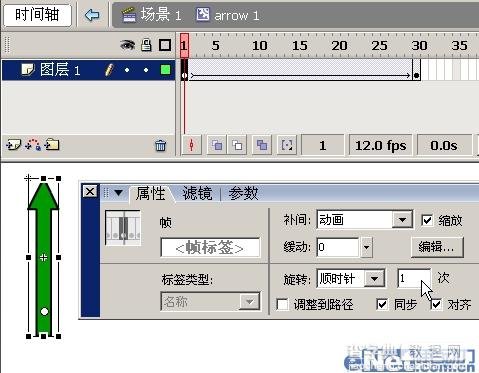Screen dimensions: 479x373
Task: Insert a new layer icon
Action: [x=14, y=145]
